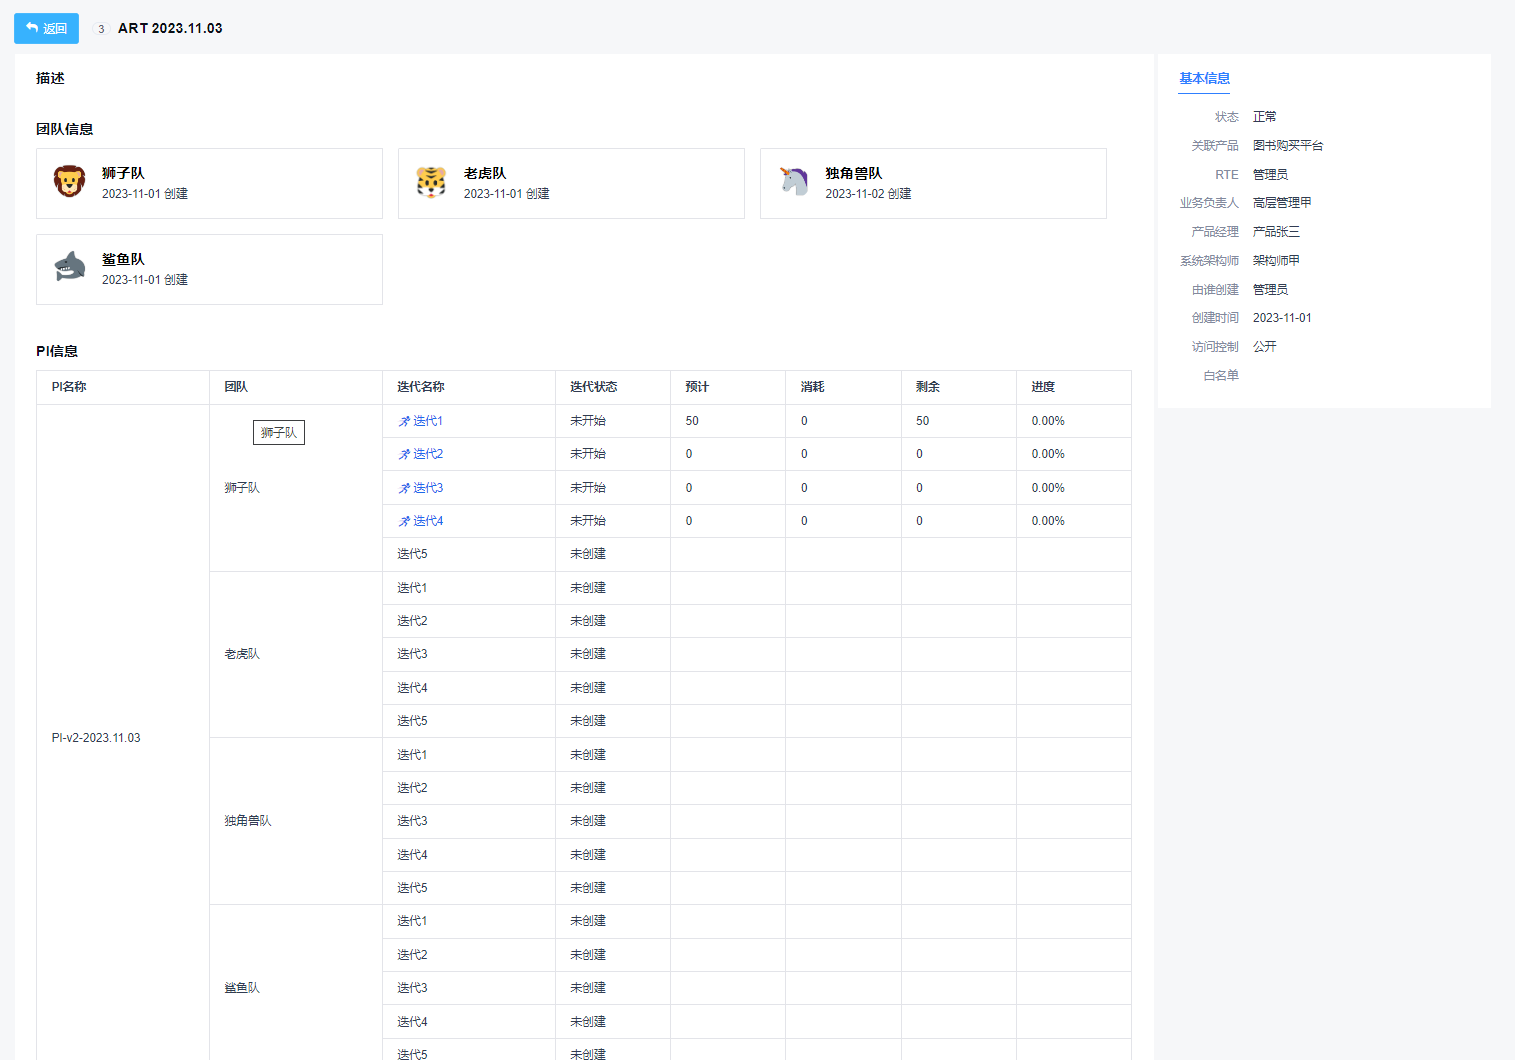Click the 返回 back button

pos(46,28)
